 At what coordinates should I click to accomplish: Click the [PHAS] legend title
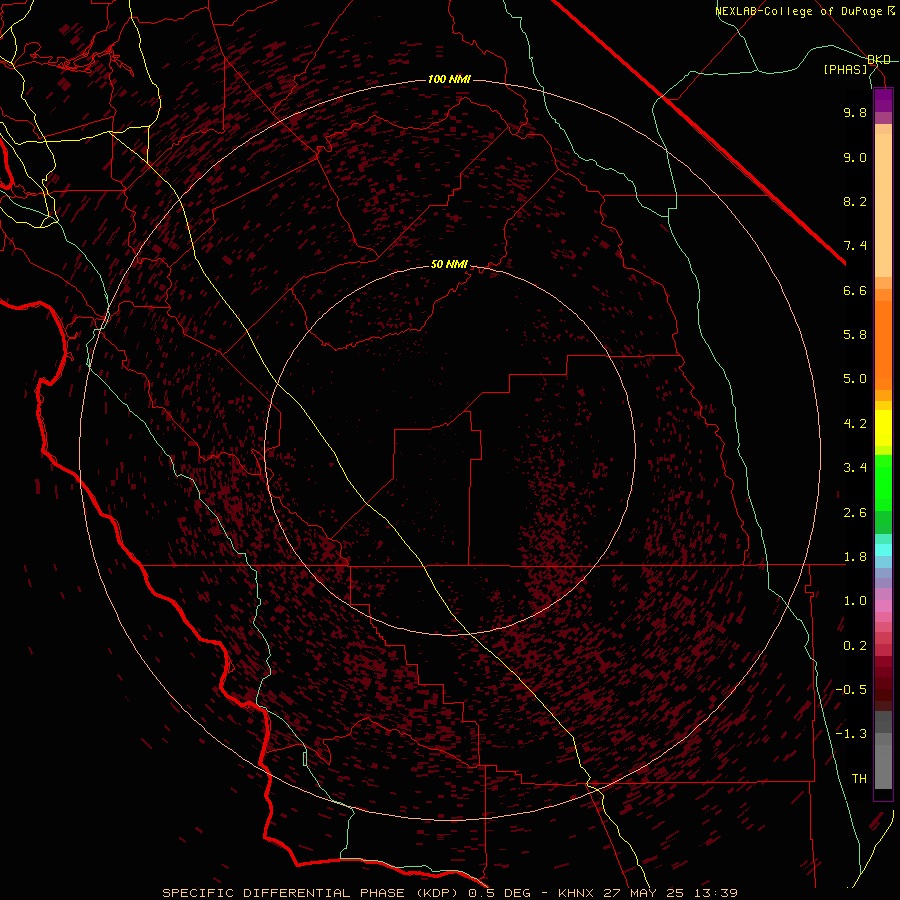[845, 70]
